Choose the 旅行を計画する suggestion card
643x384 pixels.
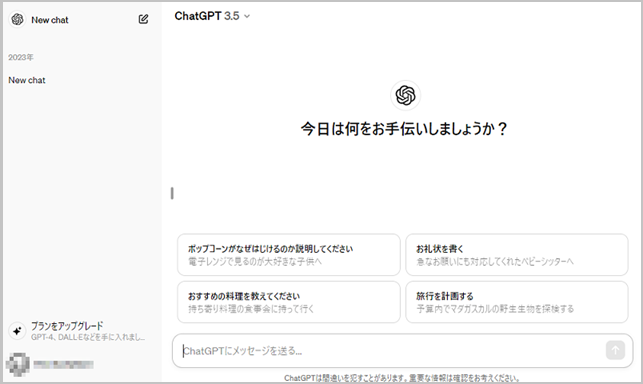click(x=517, y=302)
